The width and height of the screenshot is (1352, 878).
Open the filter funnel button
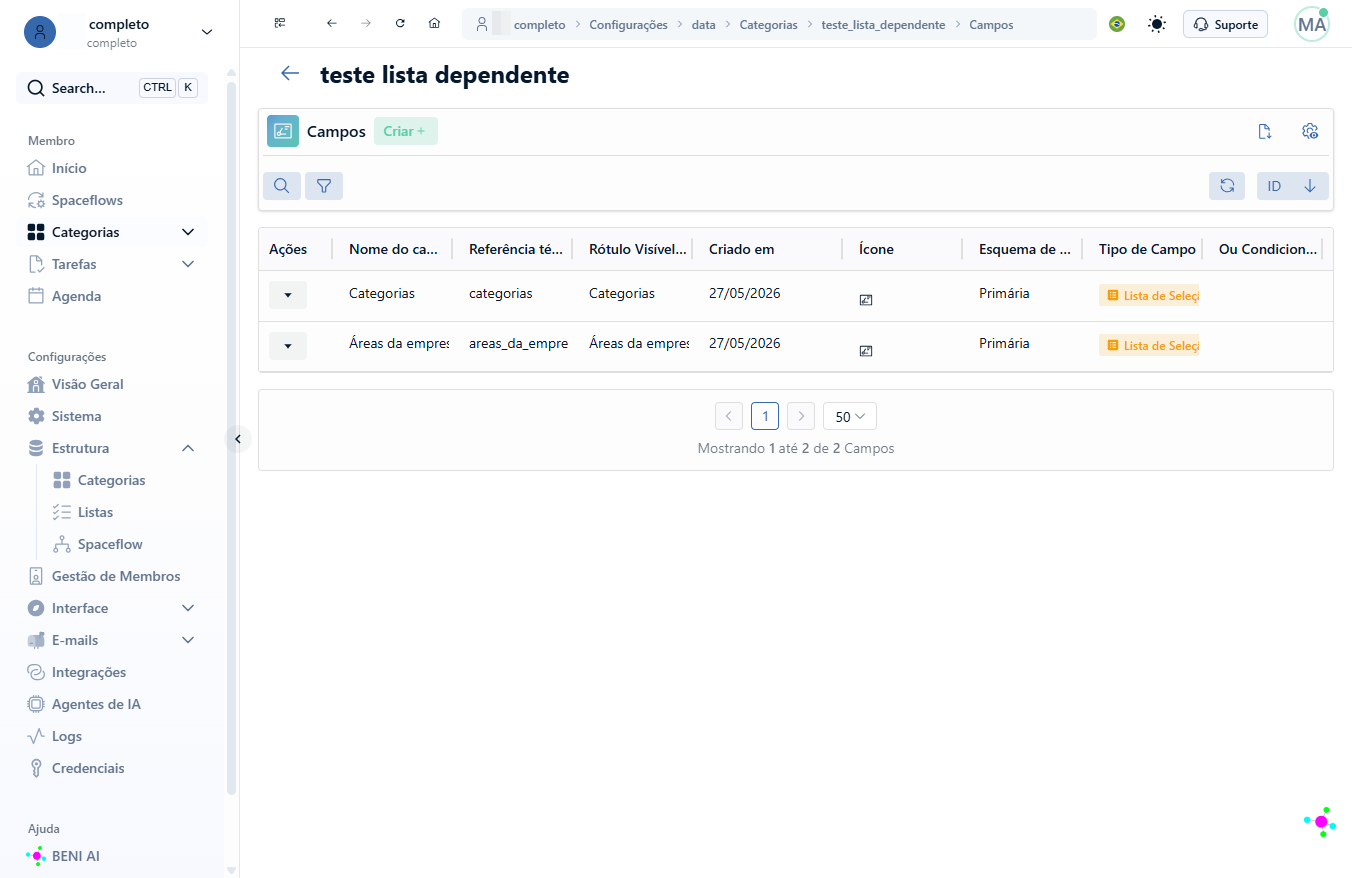click(324, 186)
